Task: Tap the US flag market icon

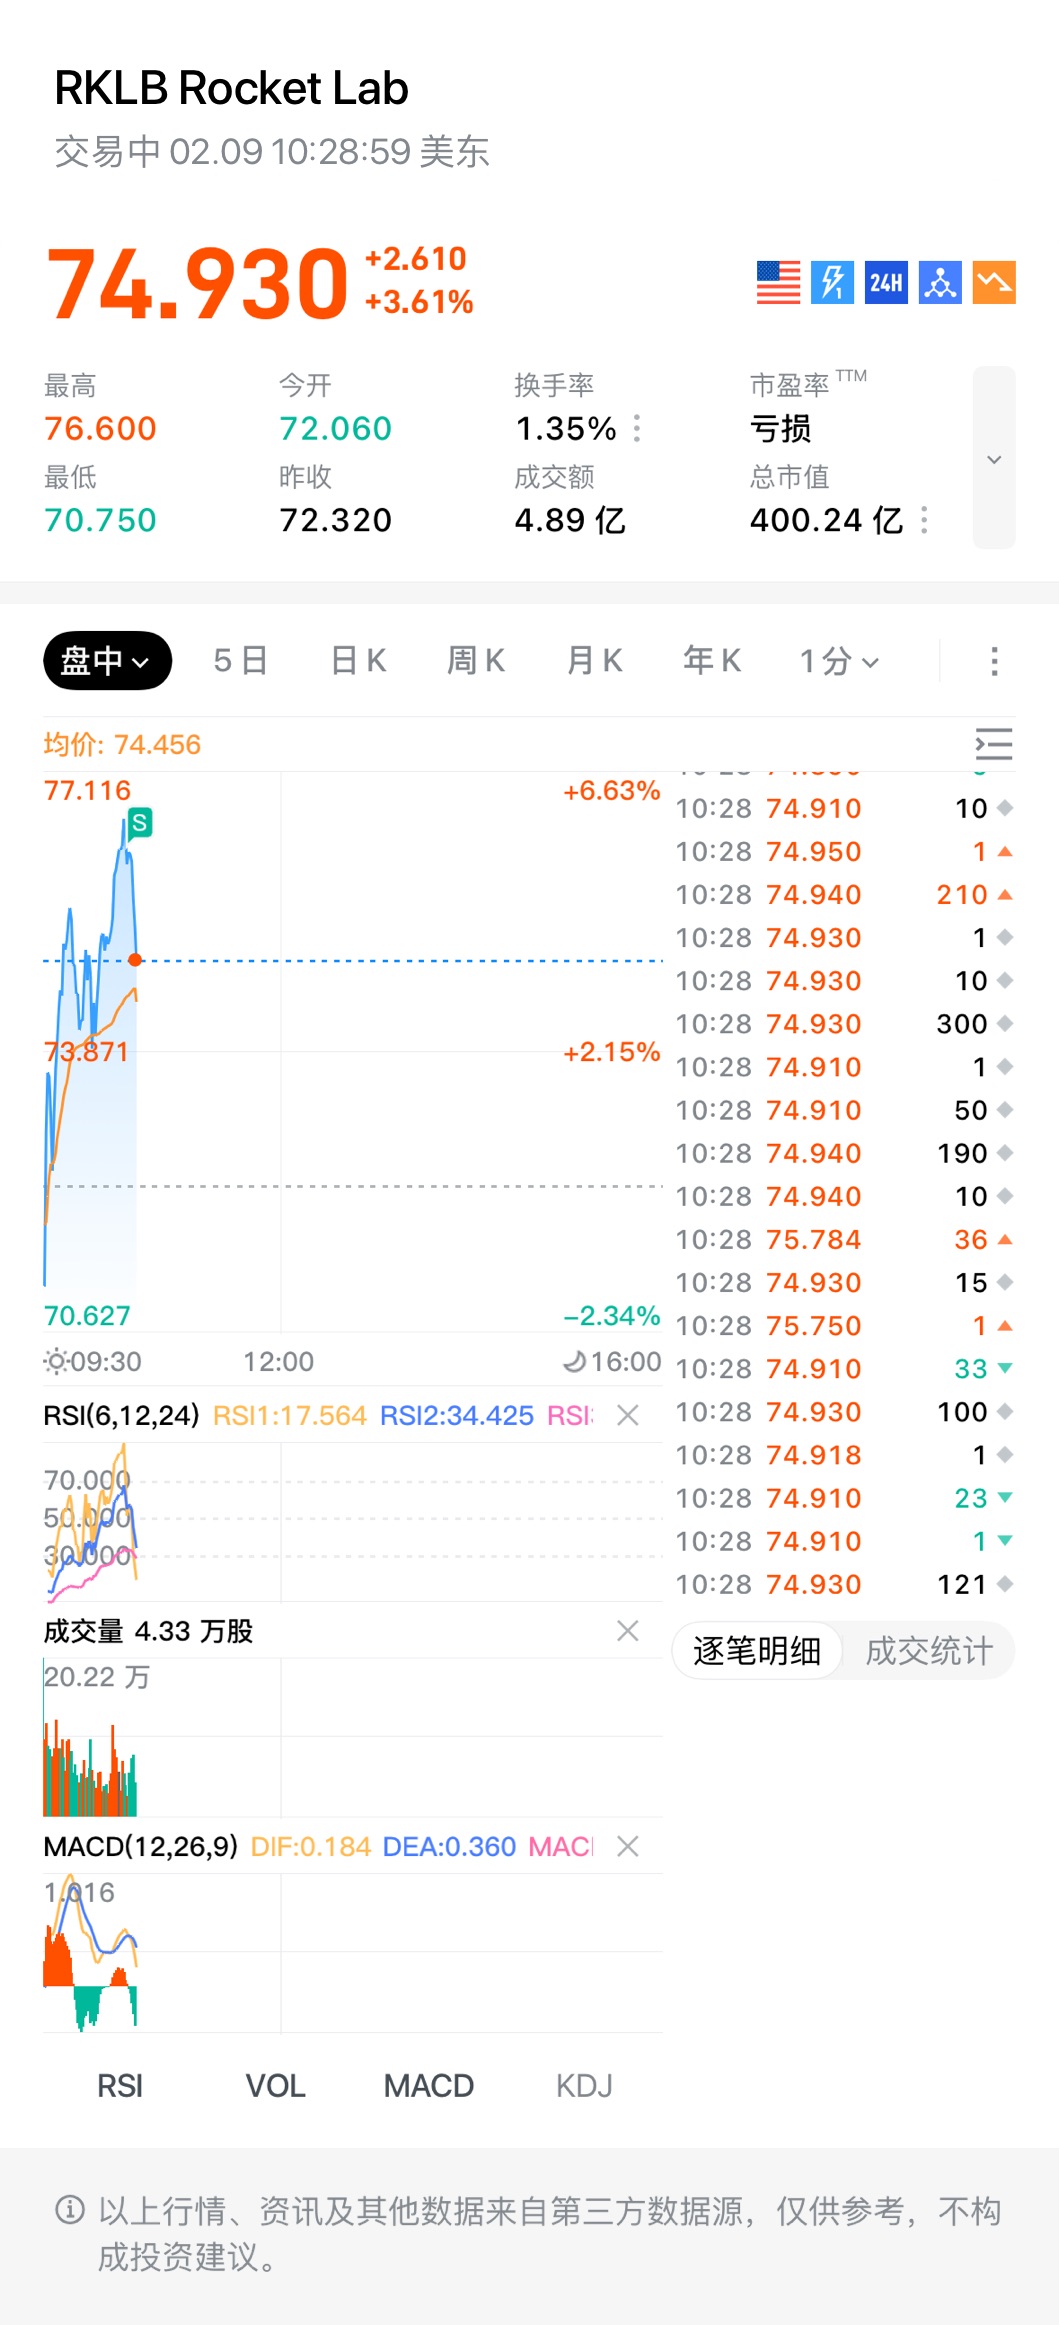Action: click(778, 282)
